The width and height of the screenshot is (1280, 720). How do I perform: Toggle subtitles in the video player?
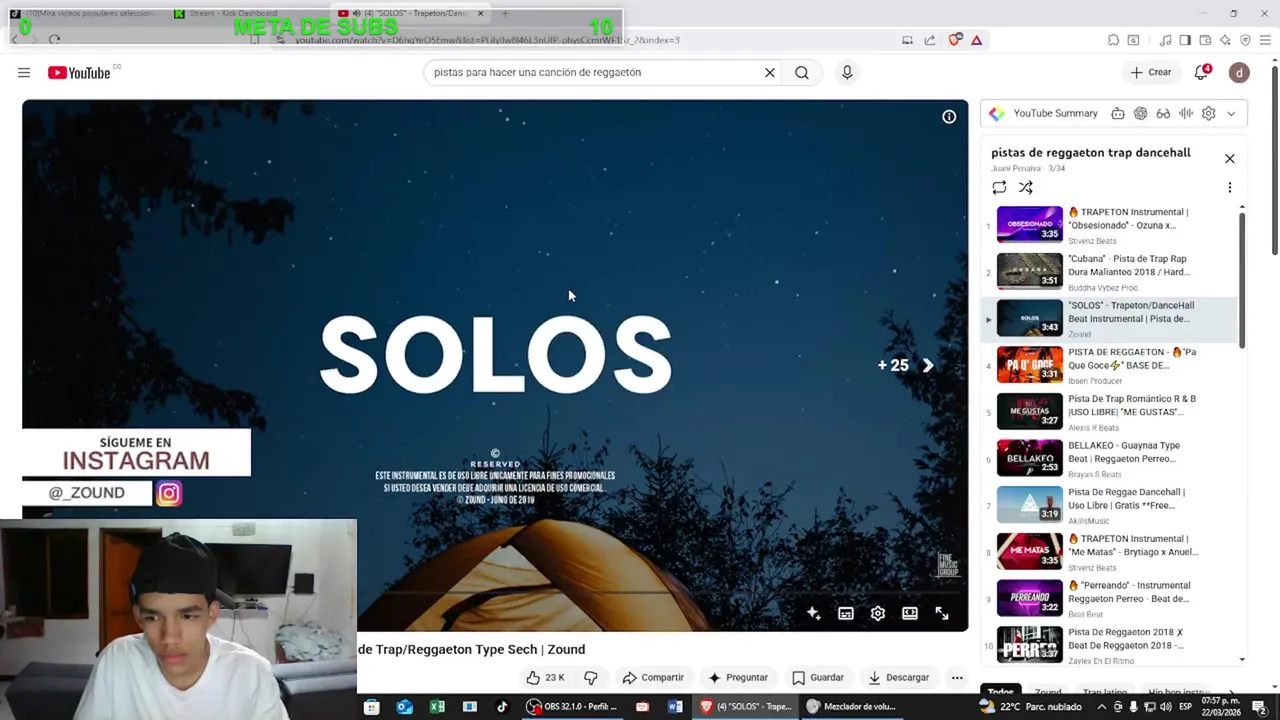tap(846, 613)
